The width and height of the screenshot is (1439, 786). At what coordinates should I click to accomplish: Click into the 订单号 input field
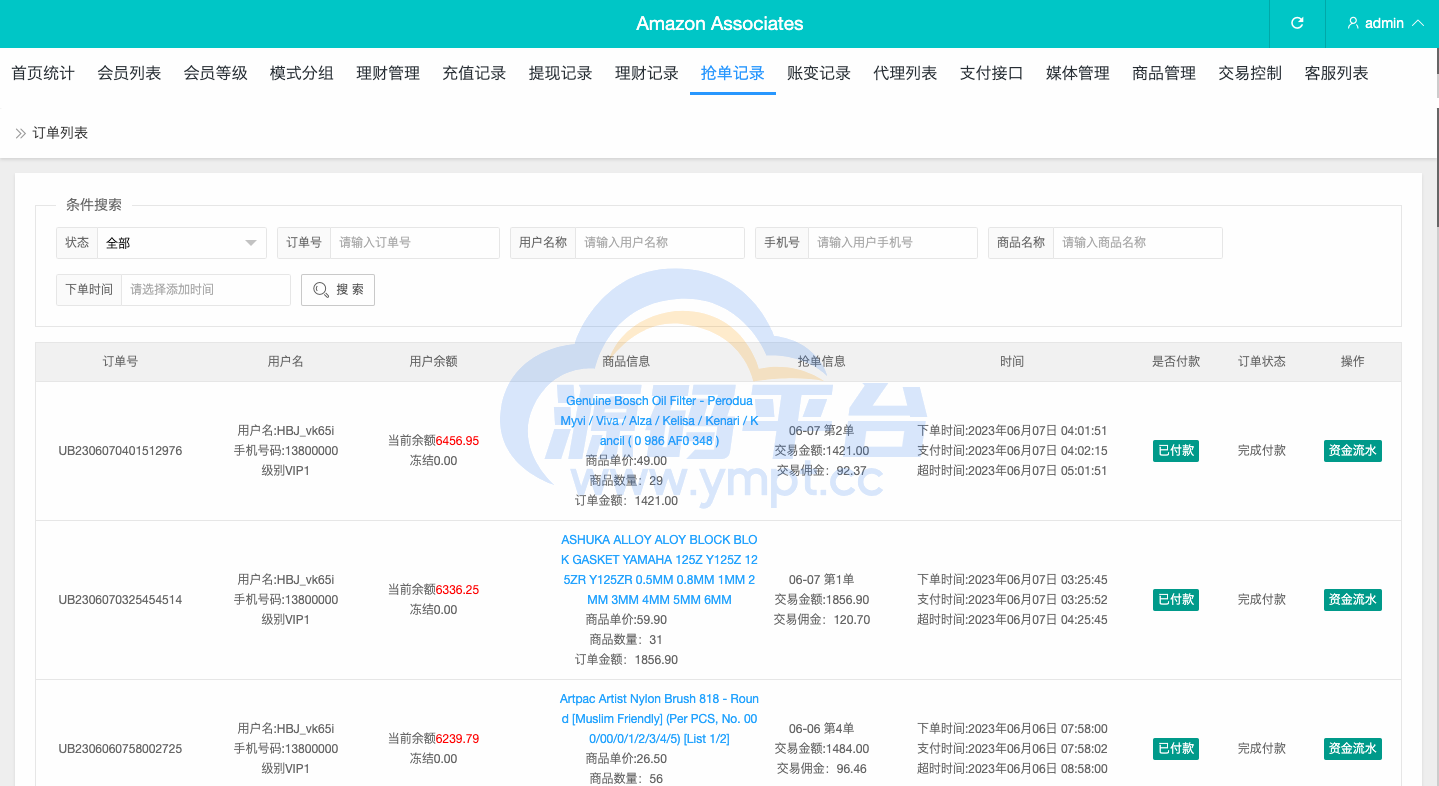tap(414, 243)
